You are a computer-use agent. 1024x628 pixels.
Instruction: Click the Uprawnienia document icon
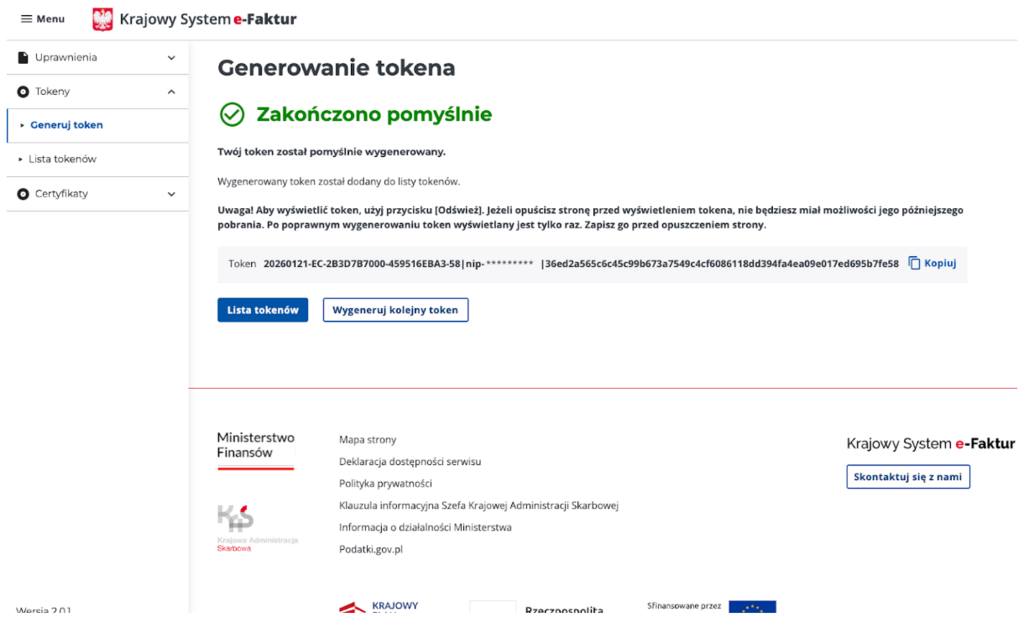(x=23, y=58)
